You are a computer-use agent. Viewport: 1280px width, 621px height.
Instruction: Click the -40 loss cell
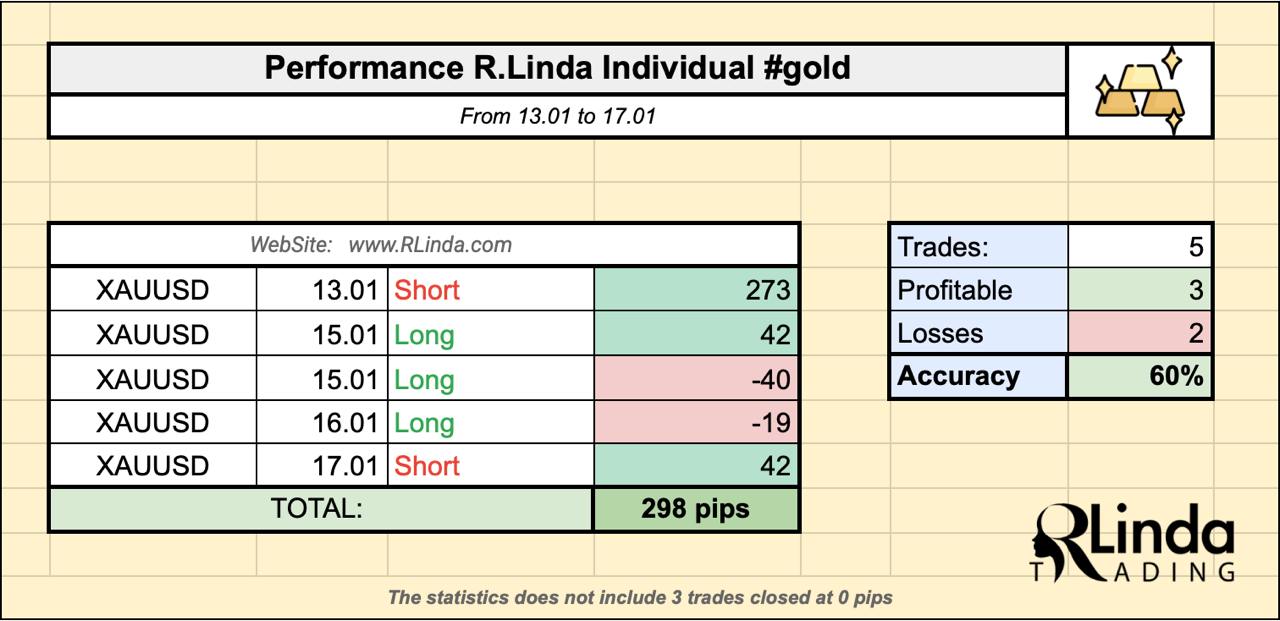[x=696, y=379]
